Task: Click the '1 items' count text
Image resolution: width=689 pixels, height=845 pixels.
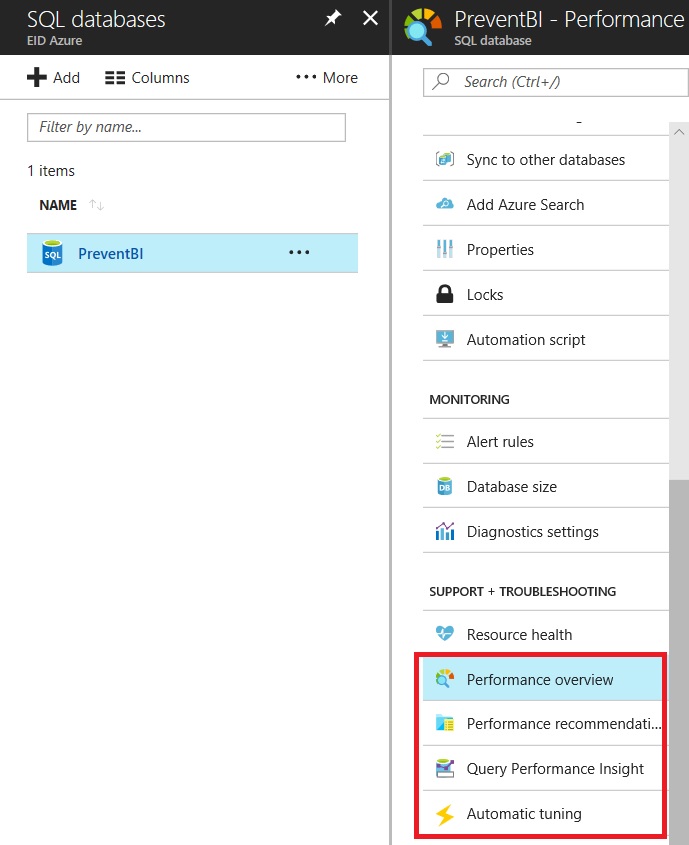Action: (x=51, y=171)
